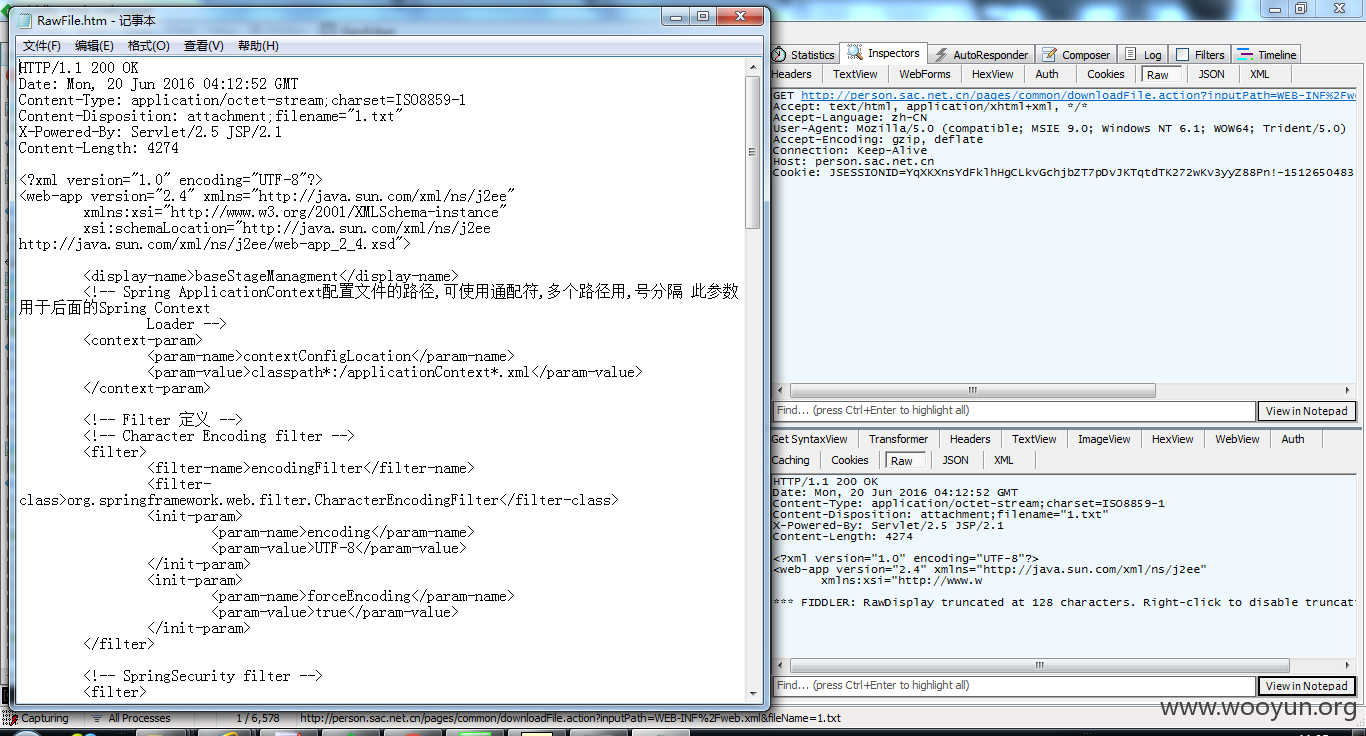Screen dimensions: 1366x736
Task: Click the 'encodingFilter' filter-name line
Action: click(x=310, y=468)
